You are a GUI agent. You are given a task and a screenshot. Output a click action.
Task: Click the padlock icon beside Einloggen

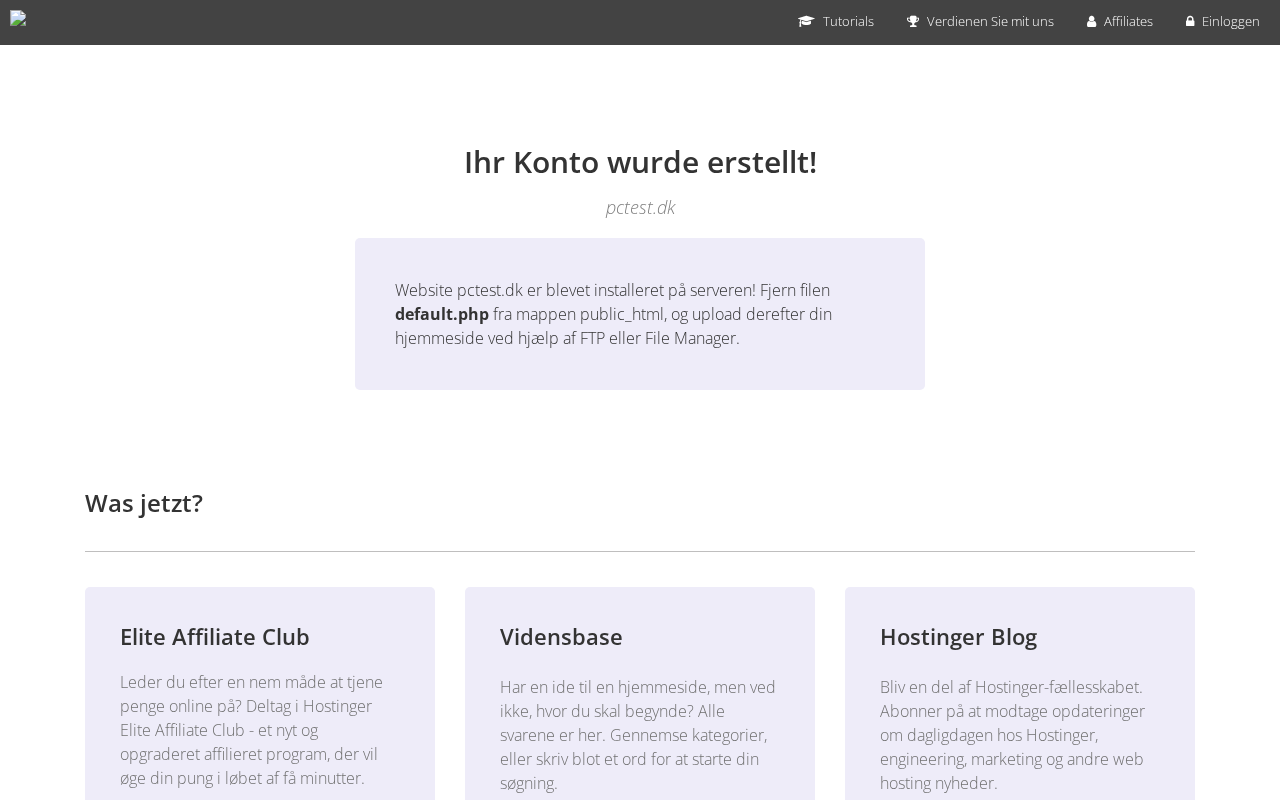point(1190,21)
